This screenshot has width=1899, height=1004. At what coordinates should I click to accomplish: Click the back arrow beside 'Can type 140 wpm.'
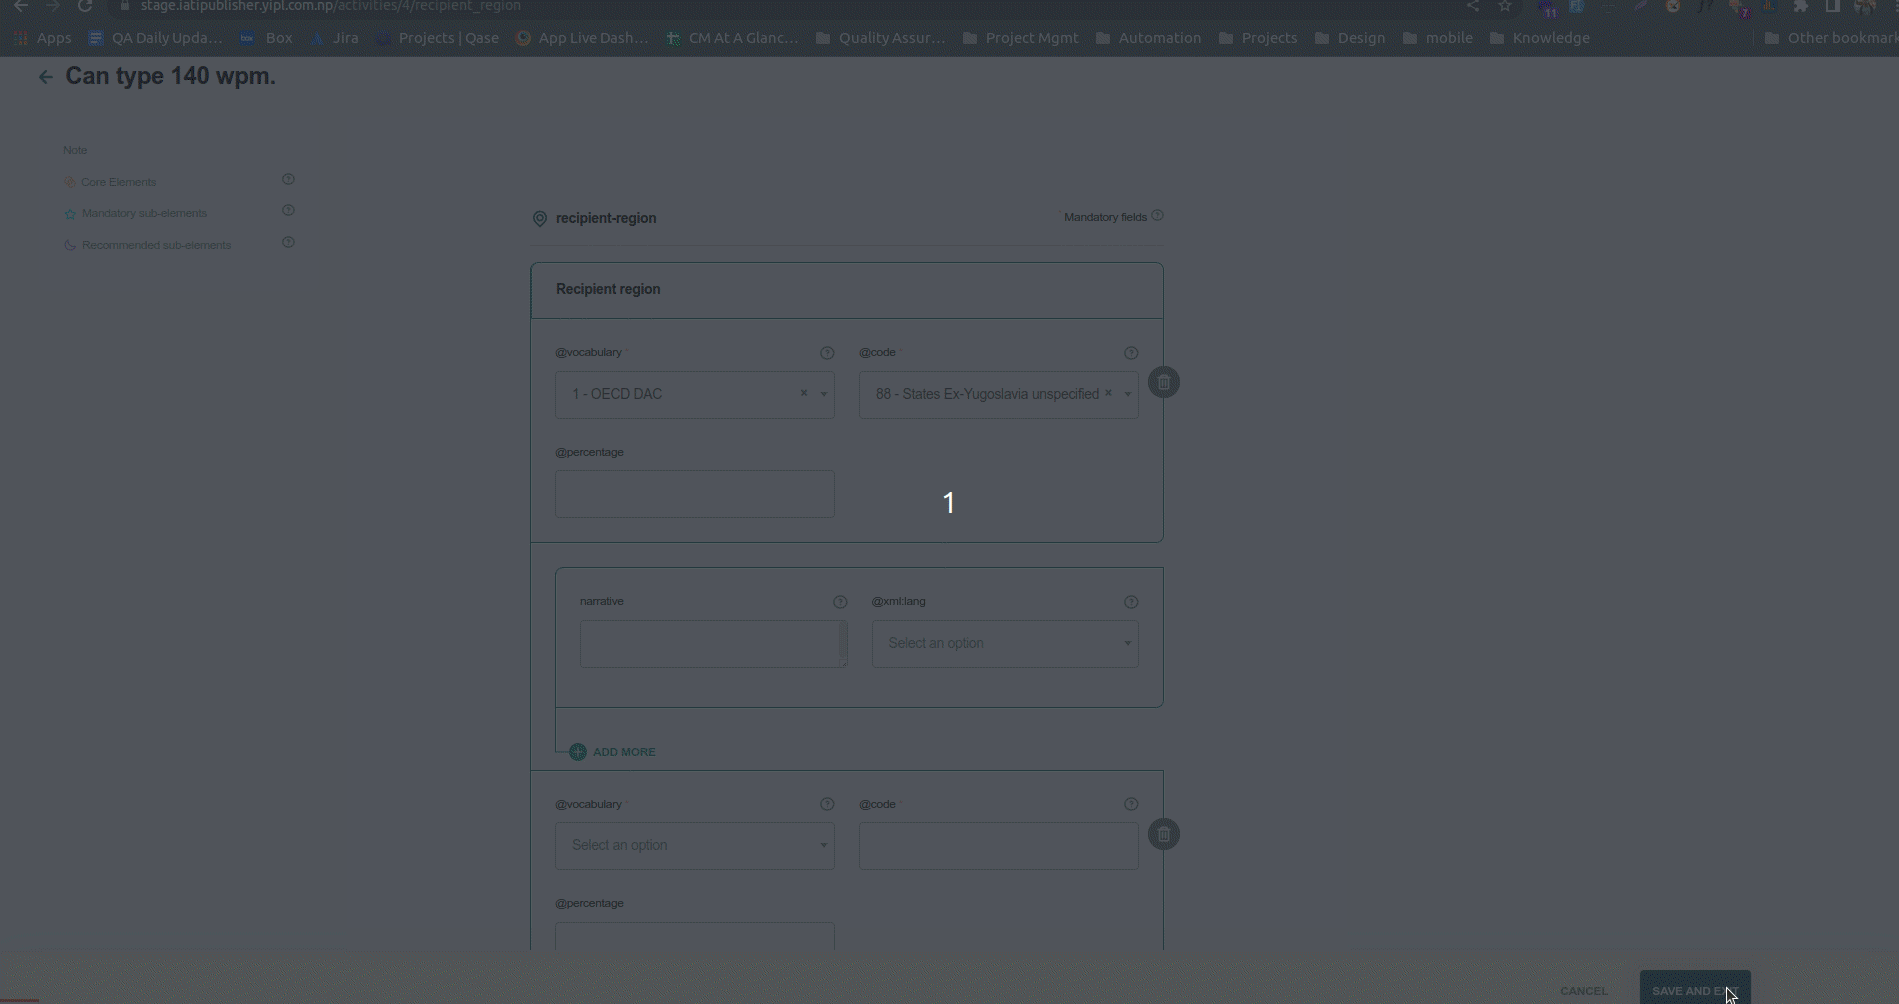pos(46,76)
